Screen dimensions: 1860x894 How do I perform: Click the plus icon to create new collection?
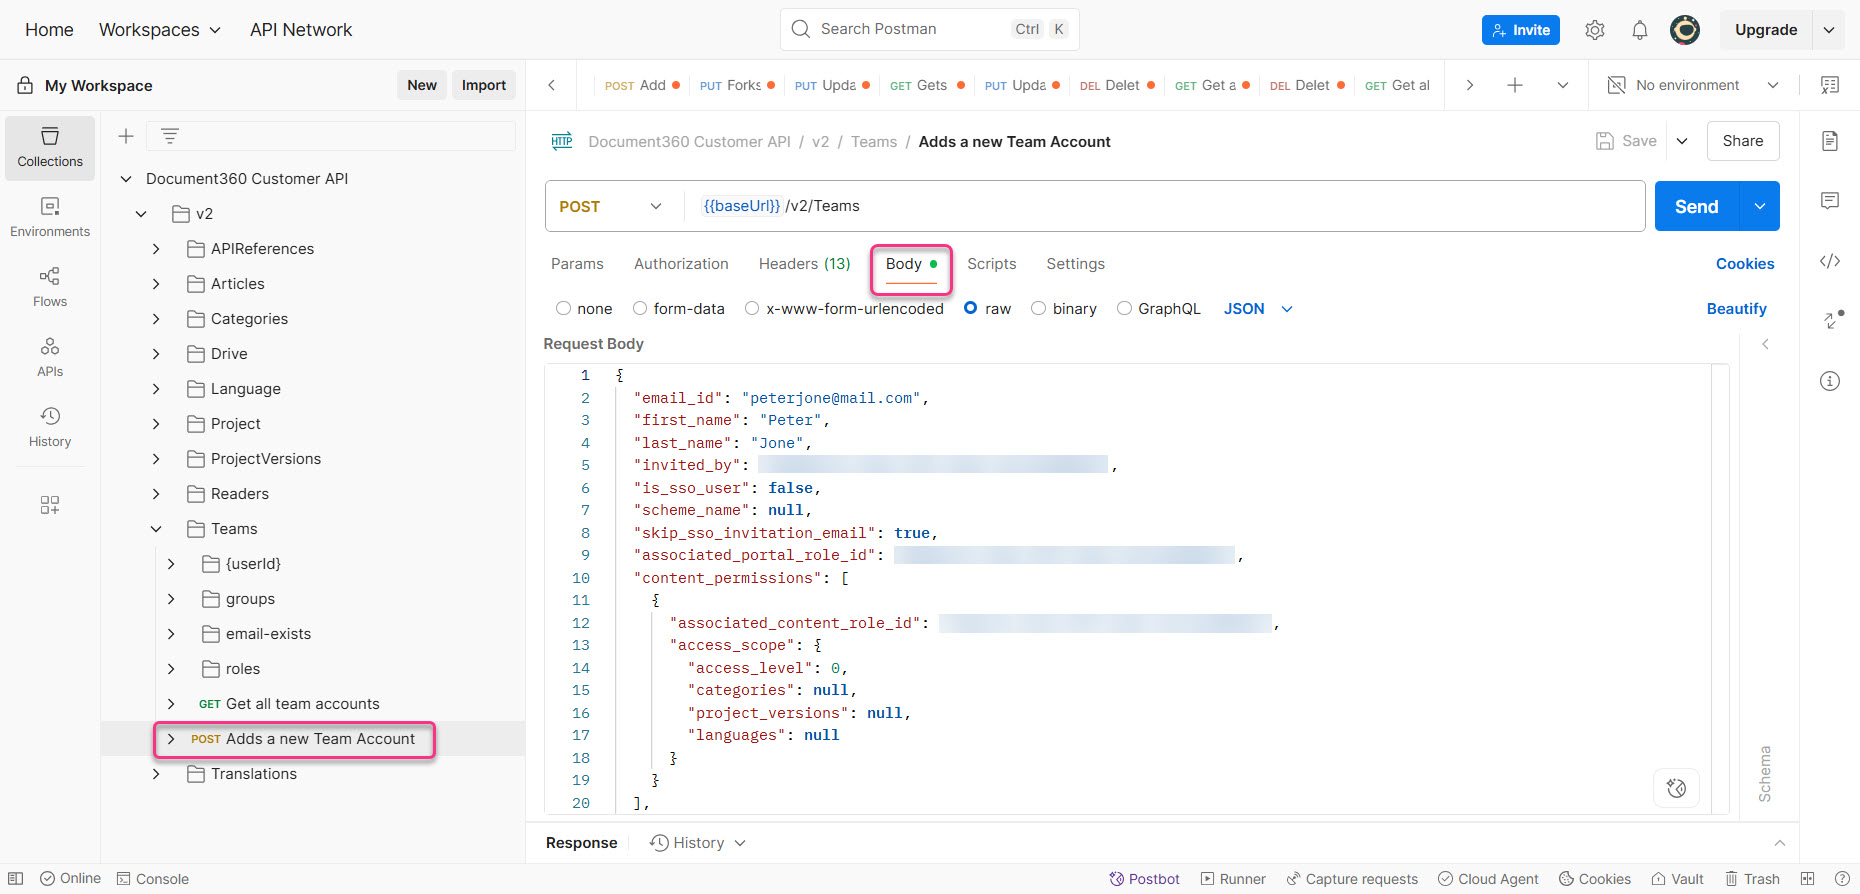click(x=126, y=136)
